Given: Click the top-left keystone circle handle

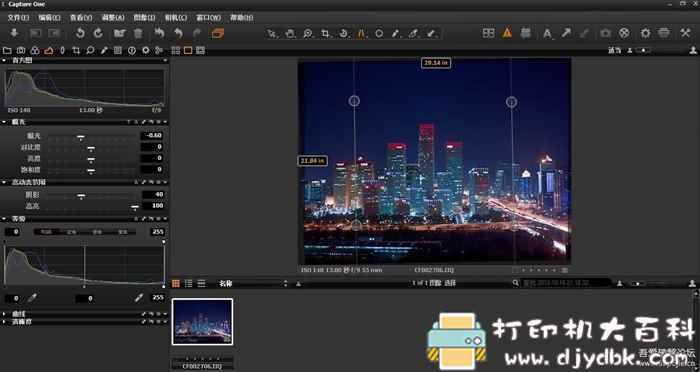Looking at the screenshot, I should (x=354, y=101).
